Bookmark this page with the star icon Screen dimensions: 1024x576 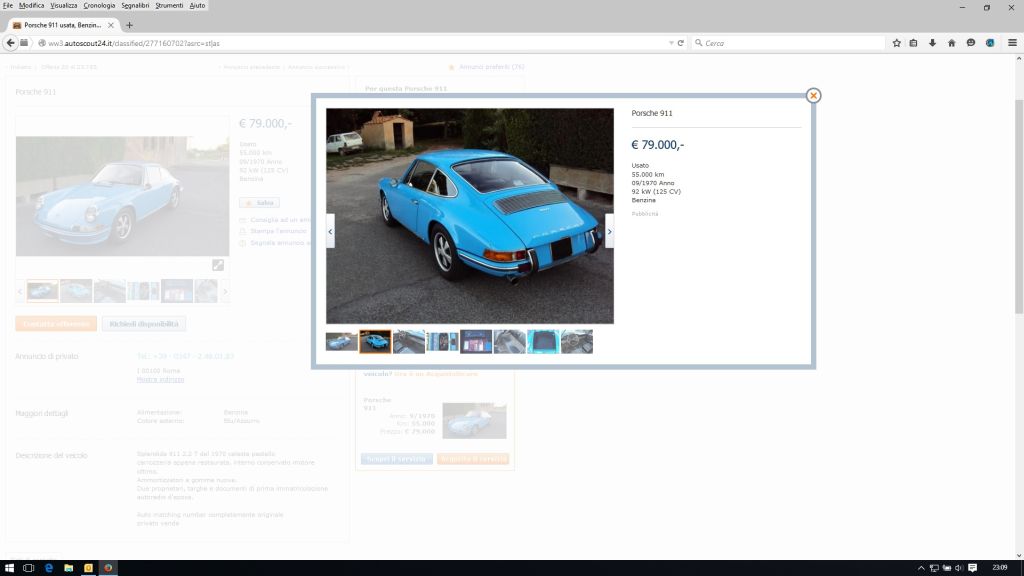[897, 43]
